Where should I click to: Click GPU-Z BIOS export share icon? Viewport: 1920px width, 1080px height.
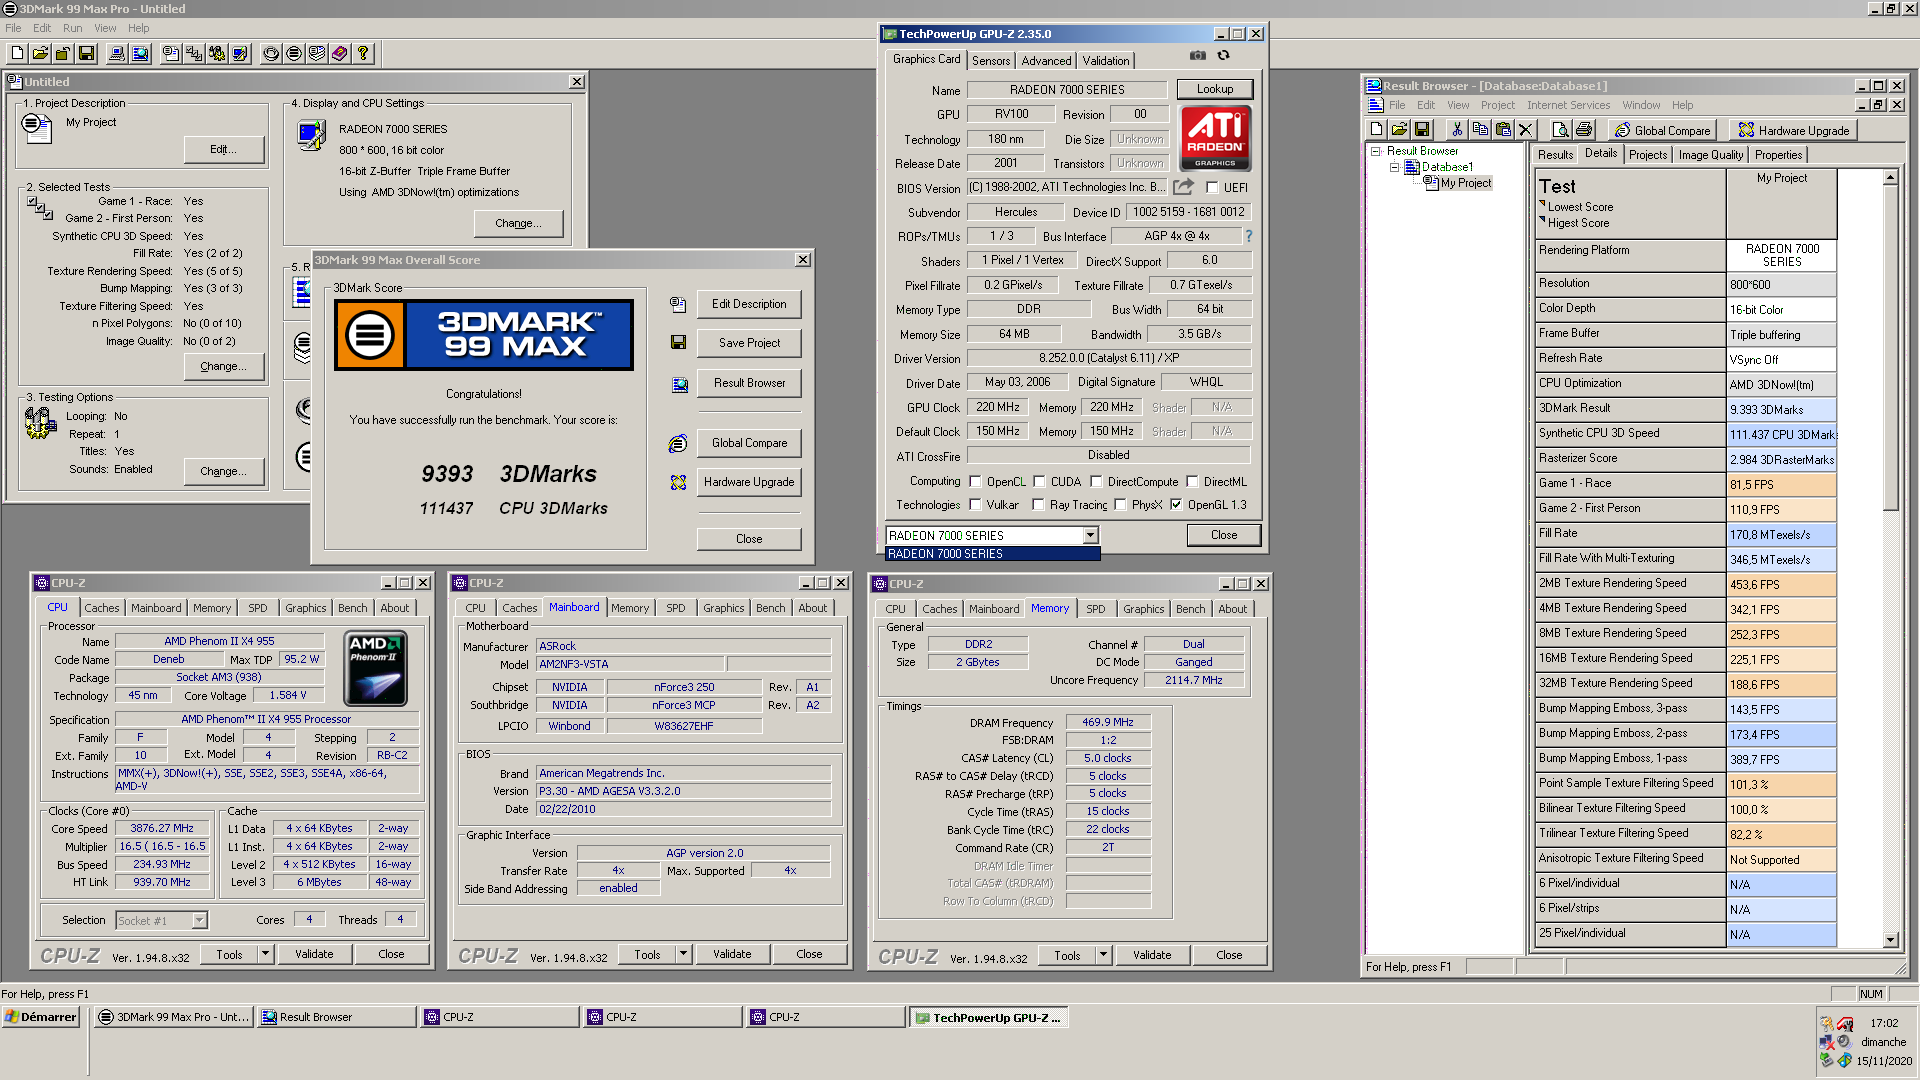[1184, 186]
